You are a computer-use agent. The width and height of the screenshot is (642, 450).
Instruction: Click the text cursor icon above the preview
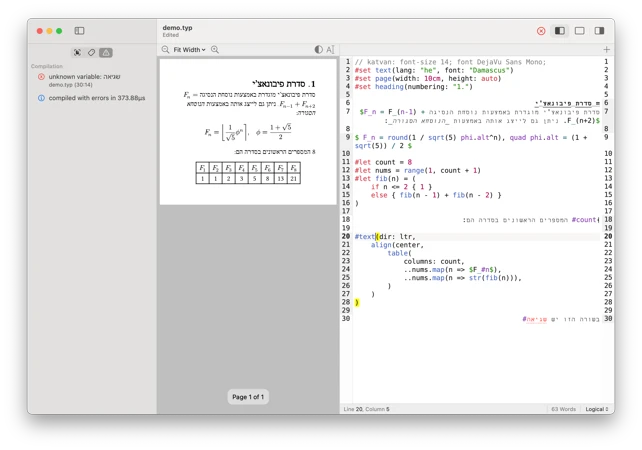point(330,50)
